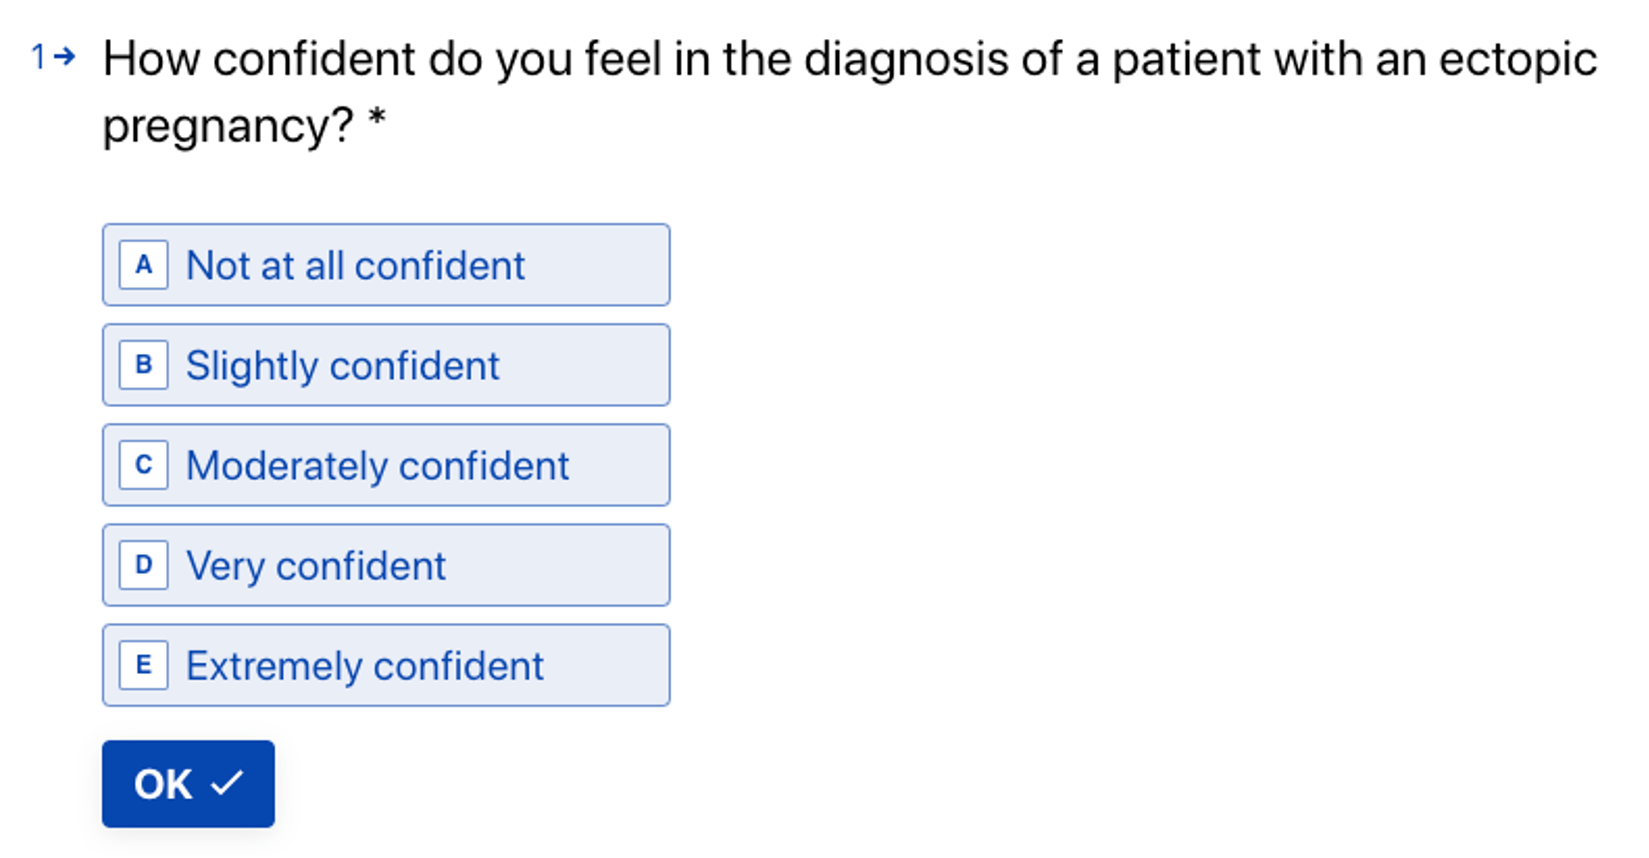Click the B key badge icon

pos(143,365)
